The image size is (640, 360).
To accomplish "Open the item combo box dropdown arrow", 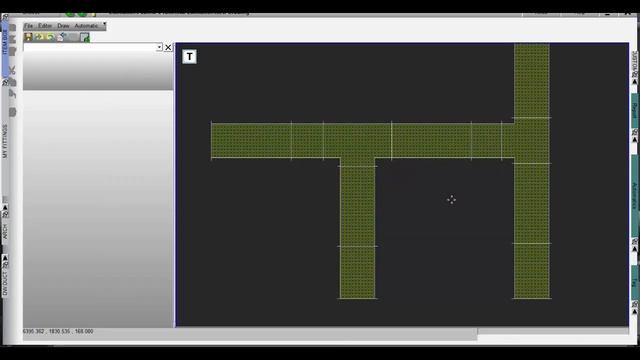I will (x=159, y=47).
